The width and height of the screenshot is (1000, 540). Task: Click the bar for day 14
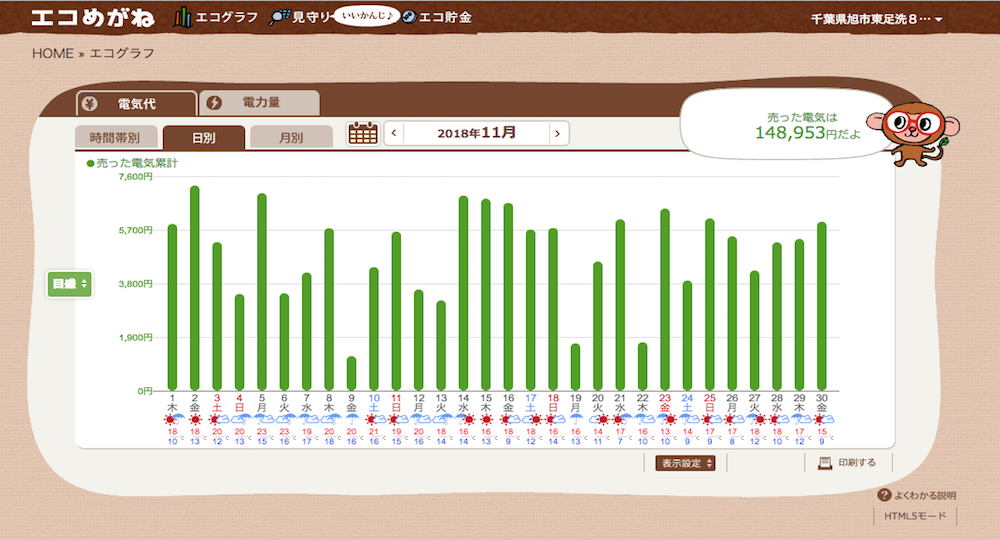coord(464,293)
